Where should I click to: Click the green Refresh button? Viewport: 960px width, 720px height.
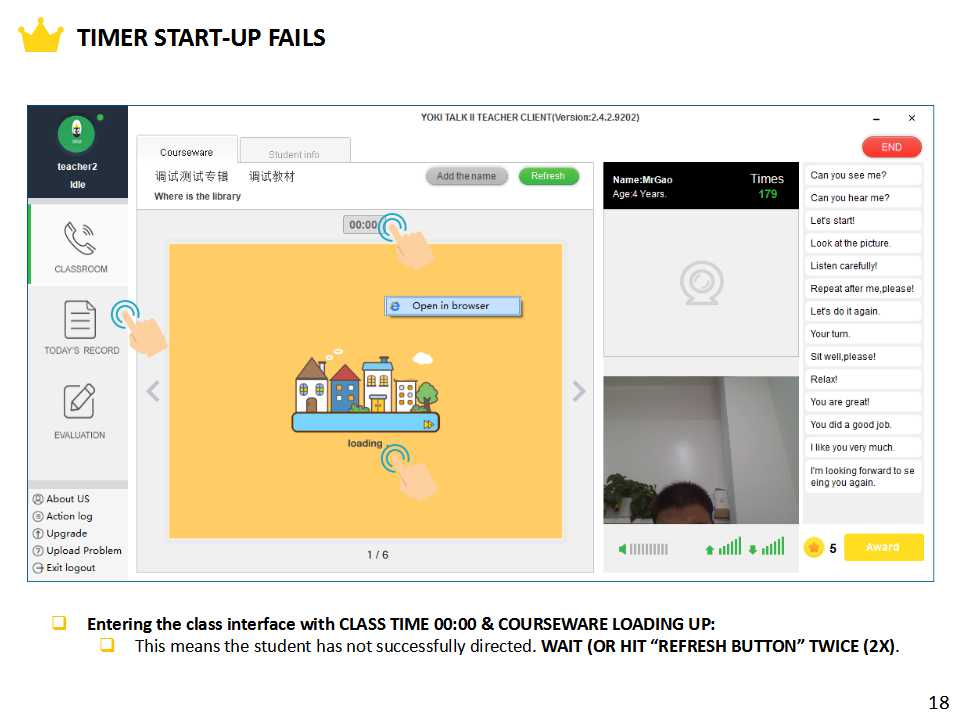coord(548,176)
